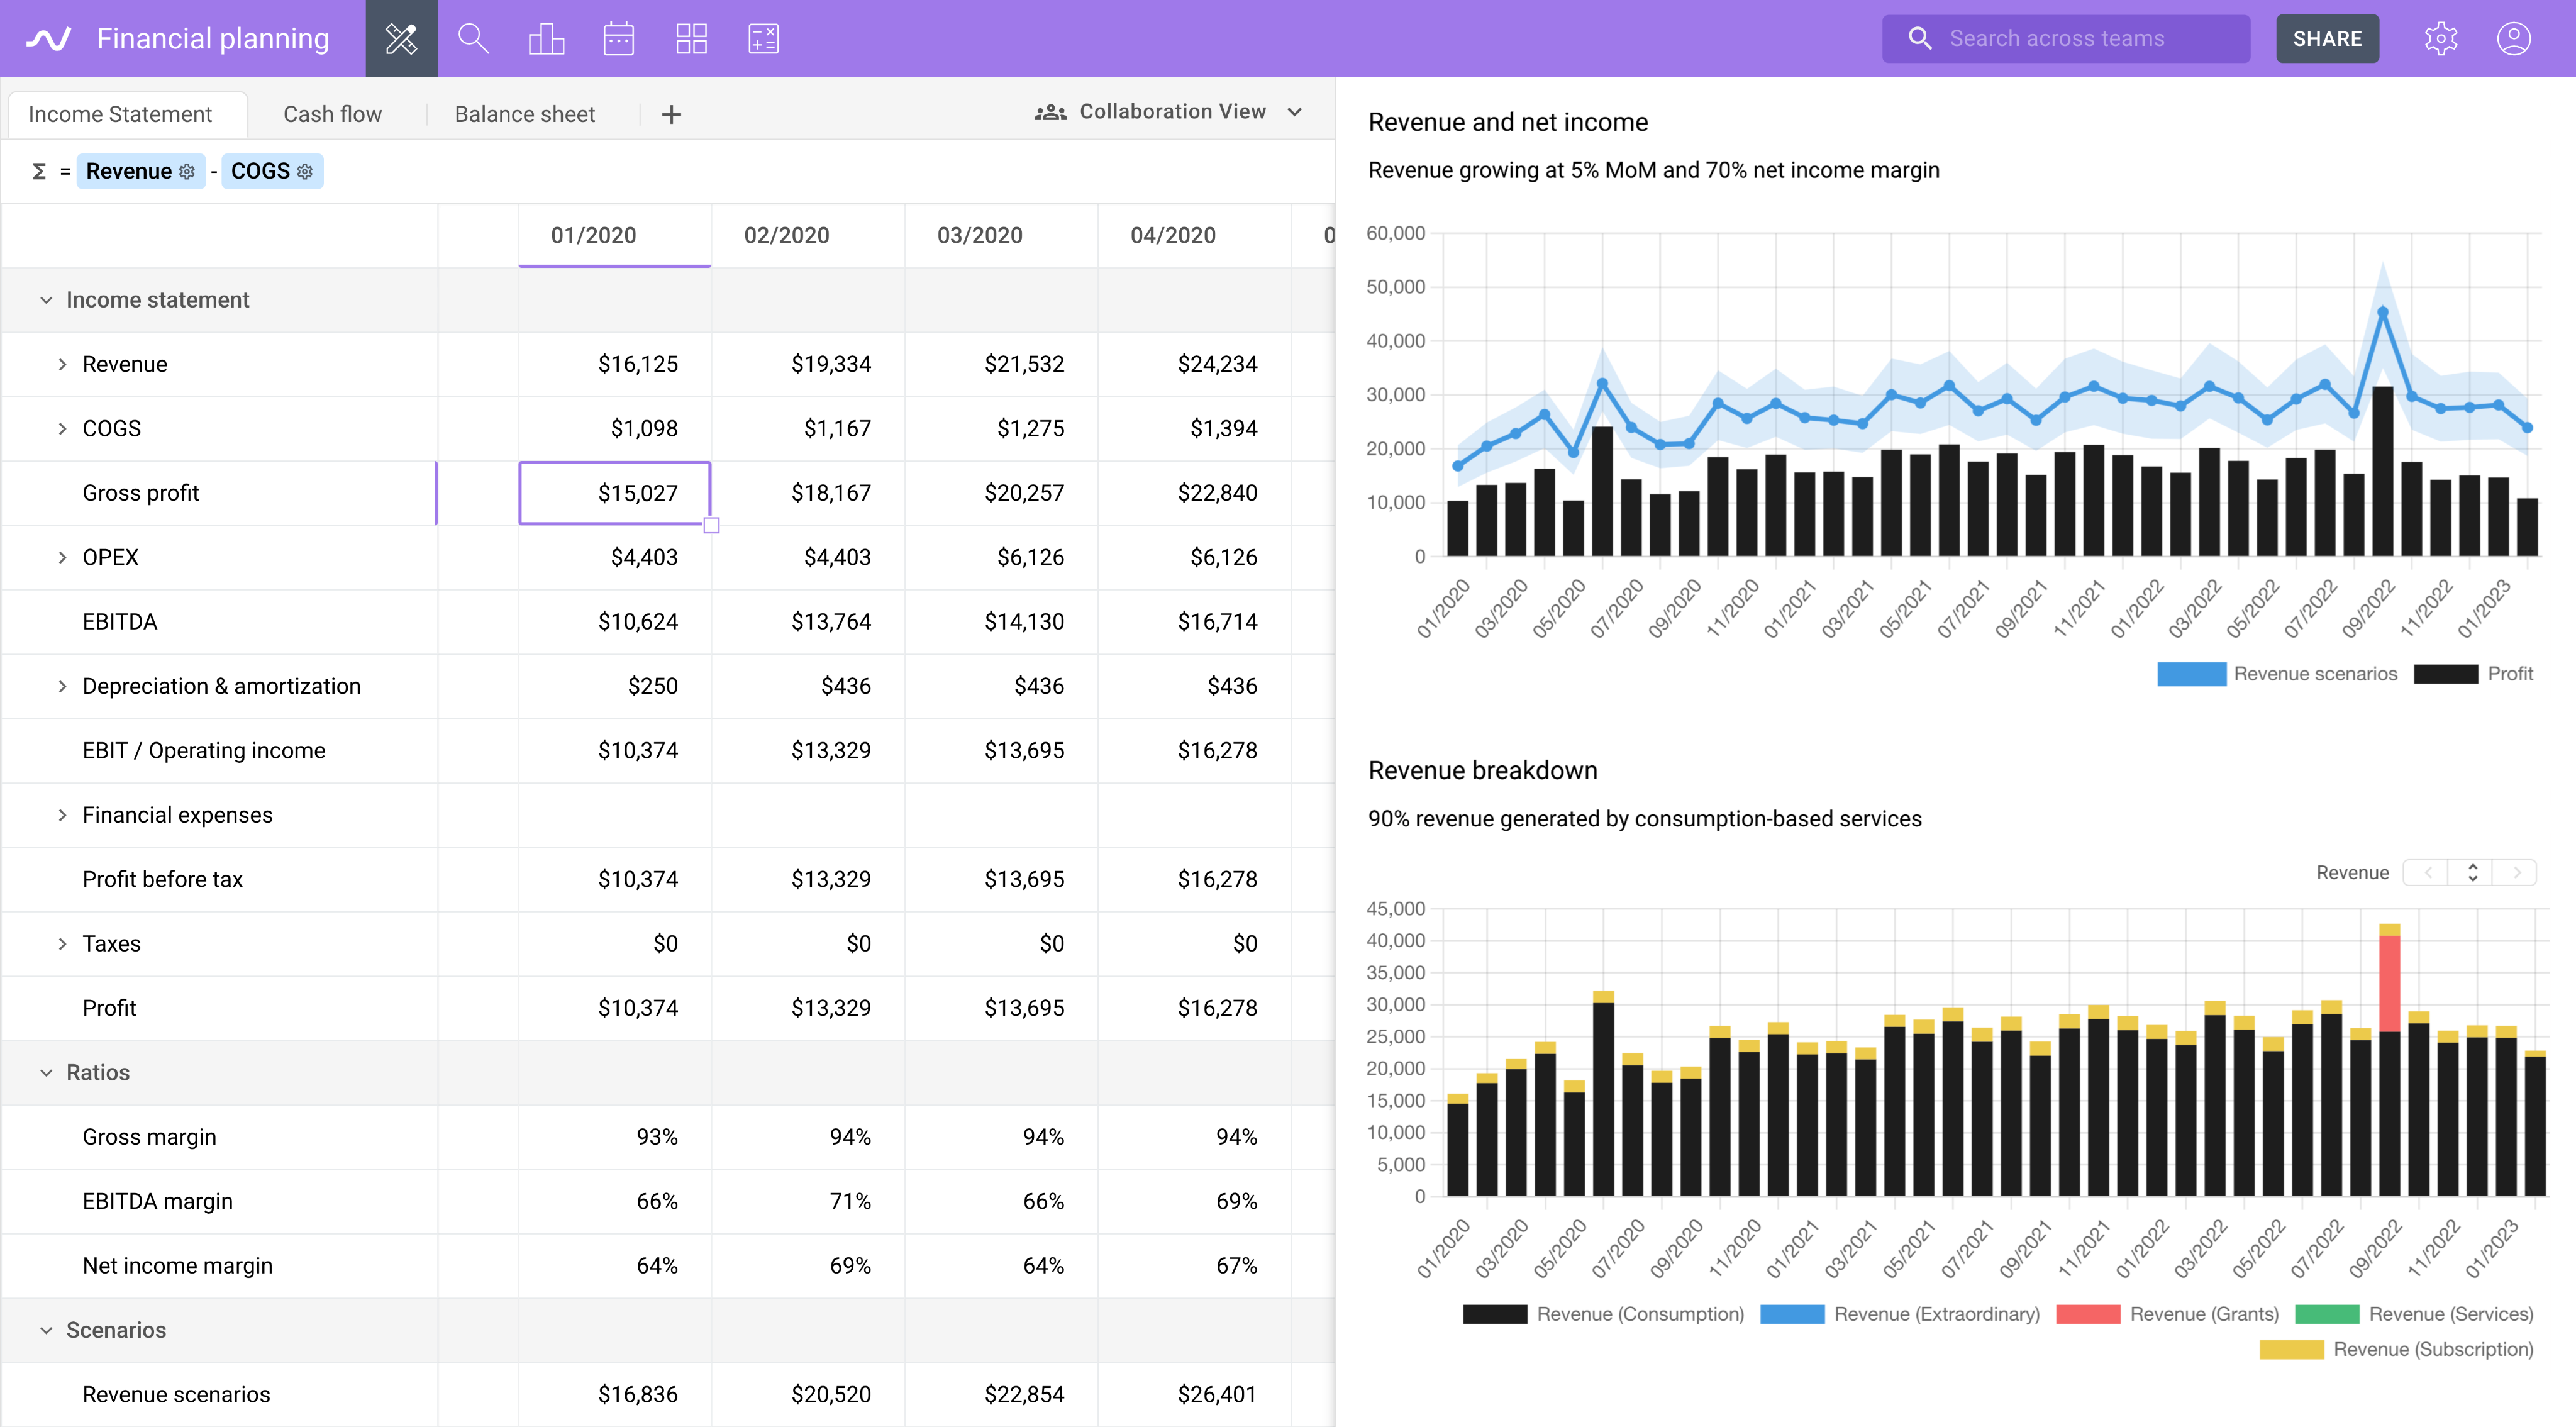This screenshot has width=2576, height=1427.
Task: Select the design tools icon in header
Action: [401, 39]
